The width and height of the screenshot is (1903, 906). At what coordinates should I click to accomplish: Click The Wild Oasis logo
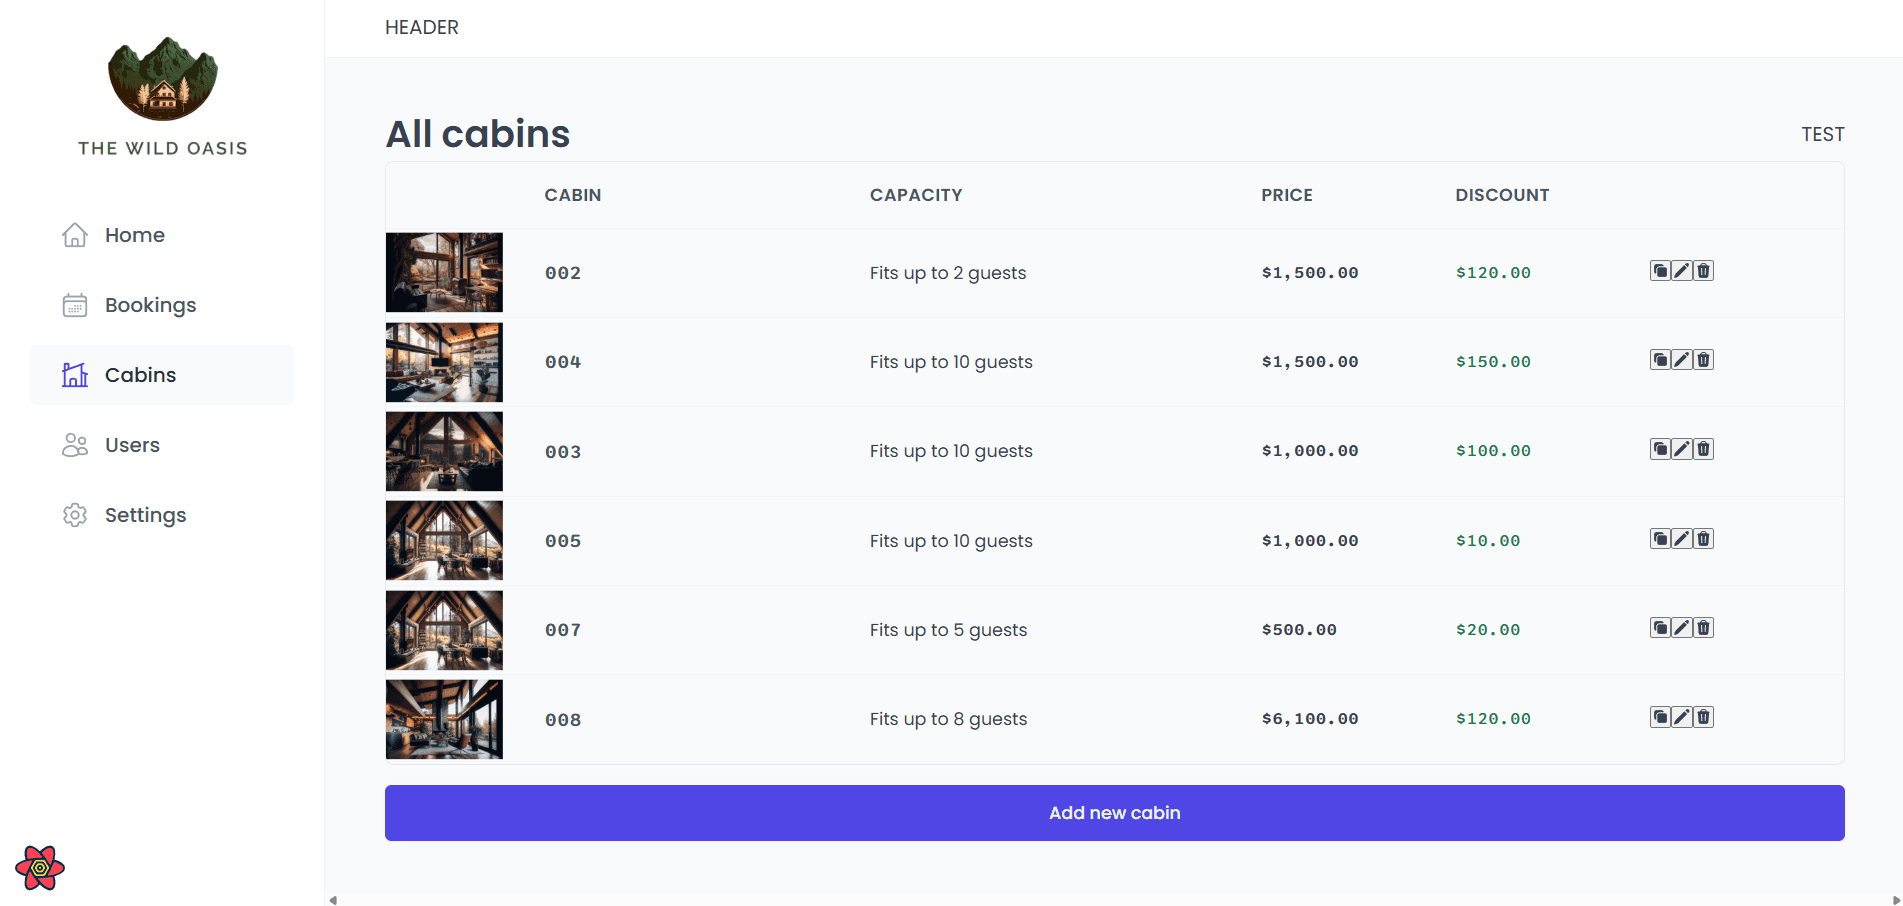163,80
